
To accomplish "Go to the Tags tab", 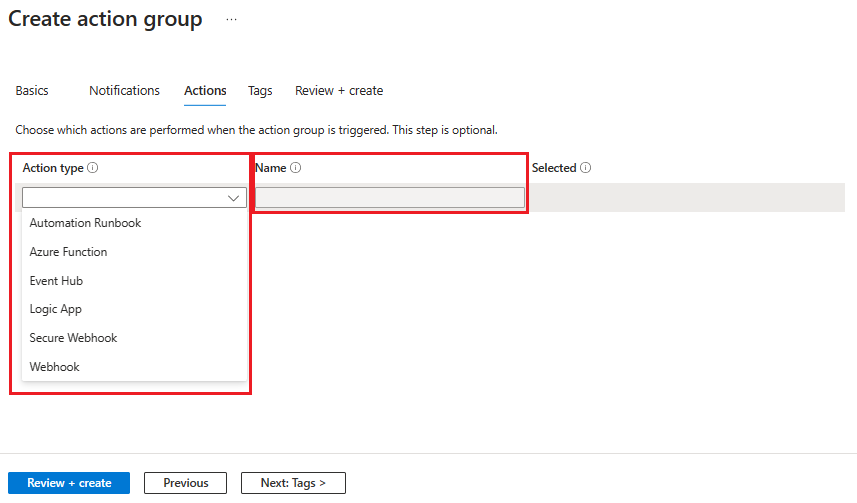I will tap(260, 91).
